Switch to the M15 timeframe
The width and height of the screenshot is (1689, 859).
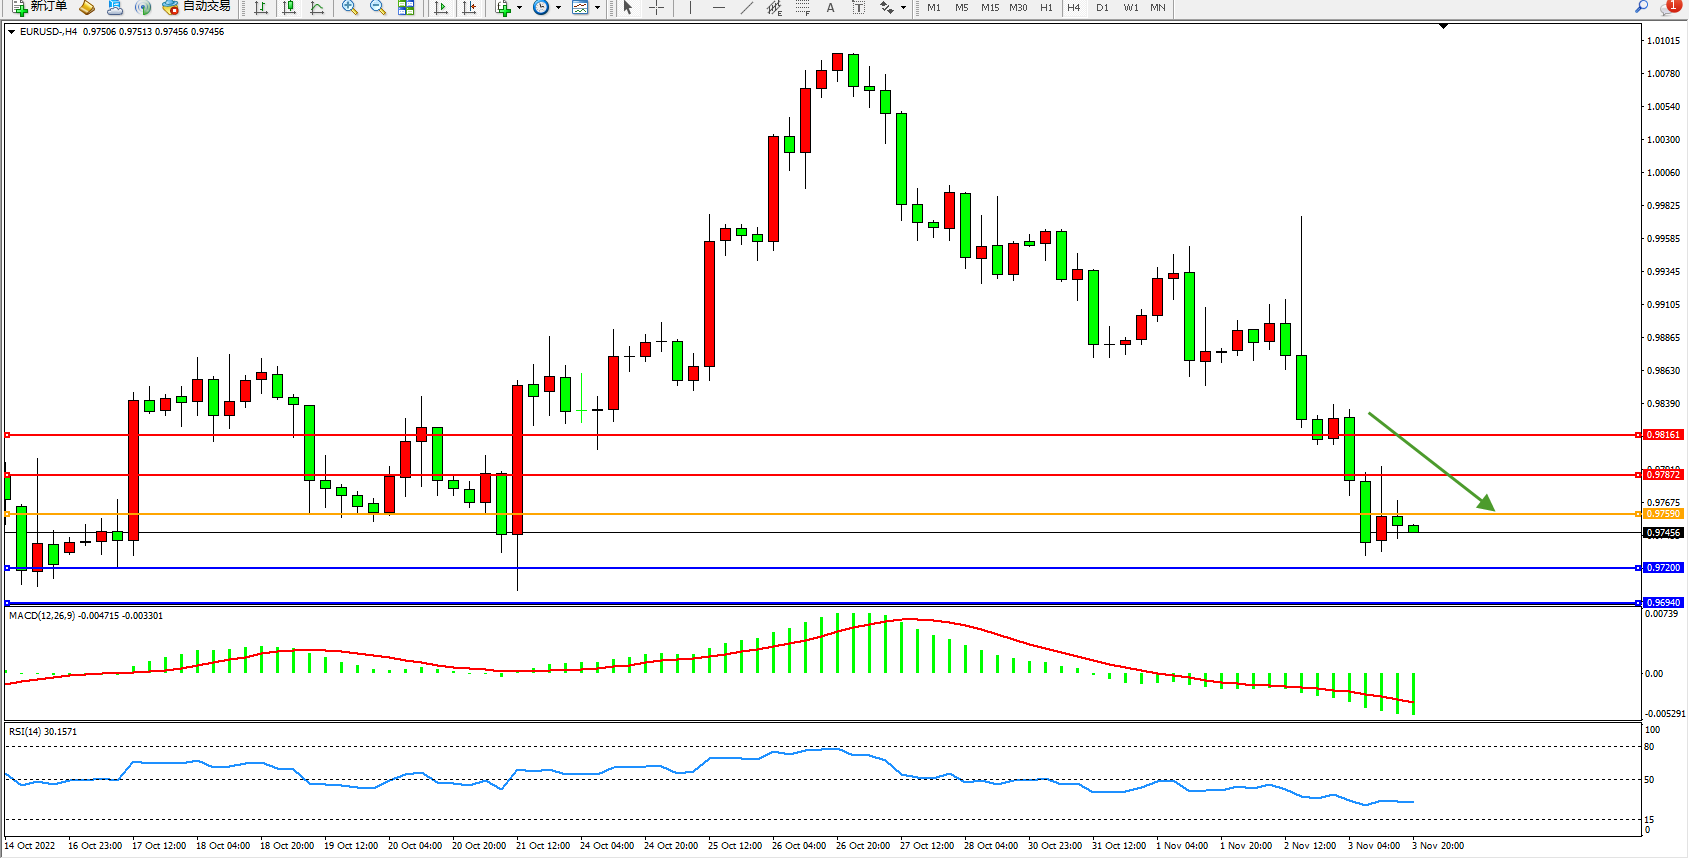click(x=989, y=8)
